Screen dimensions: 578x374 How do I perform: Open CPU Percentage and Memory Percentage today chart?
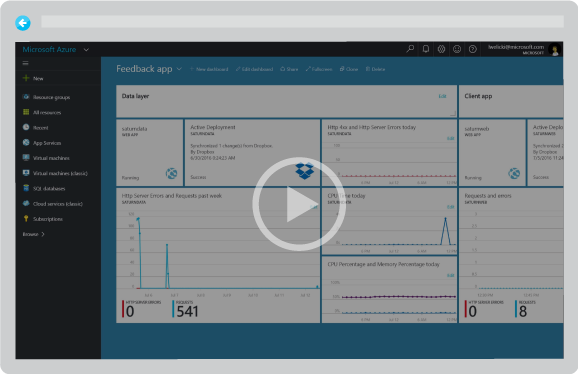click(389, 290)
